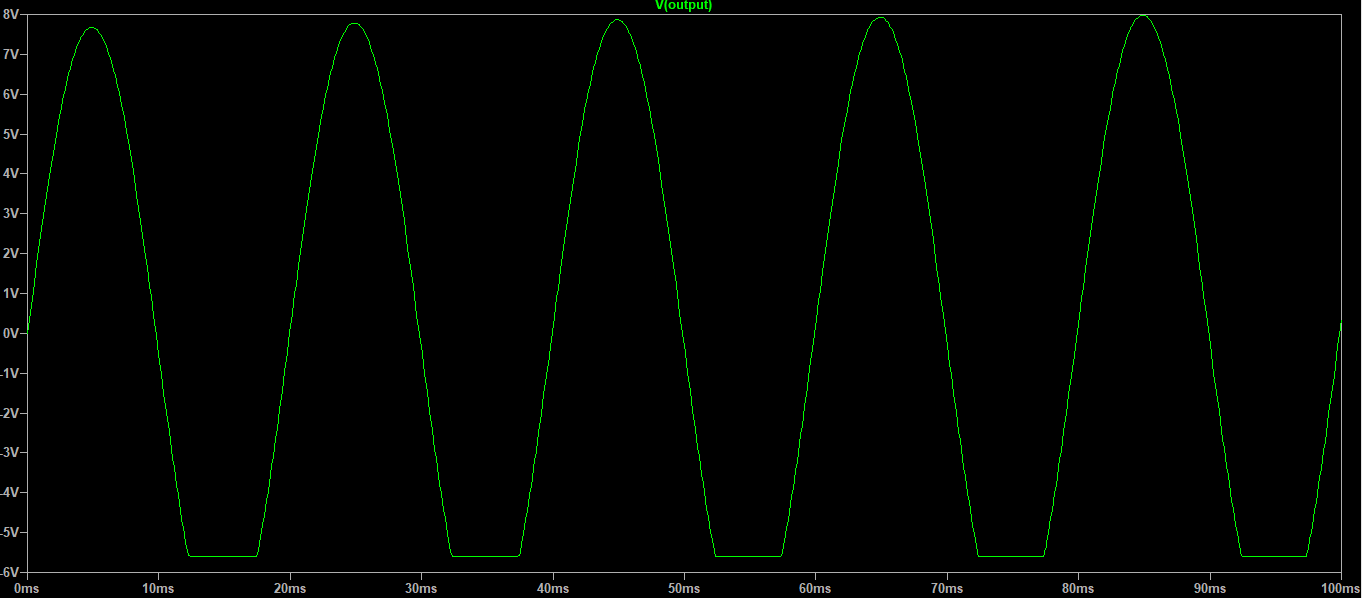Select the -1V vertical axis label

(x=10, y=373)
